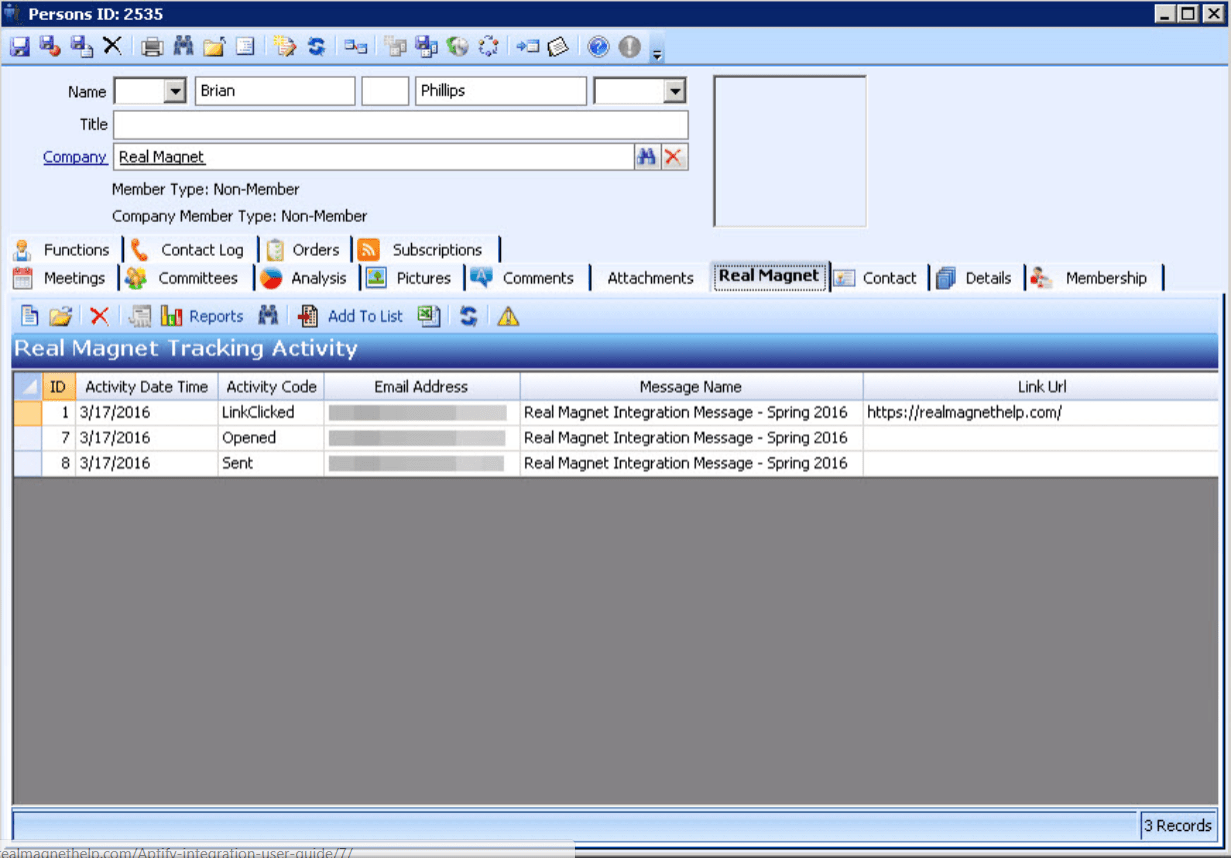This screenshot has height=858, width=1231.
Task: Open the Attachments tab
Action: pos(650,278)
